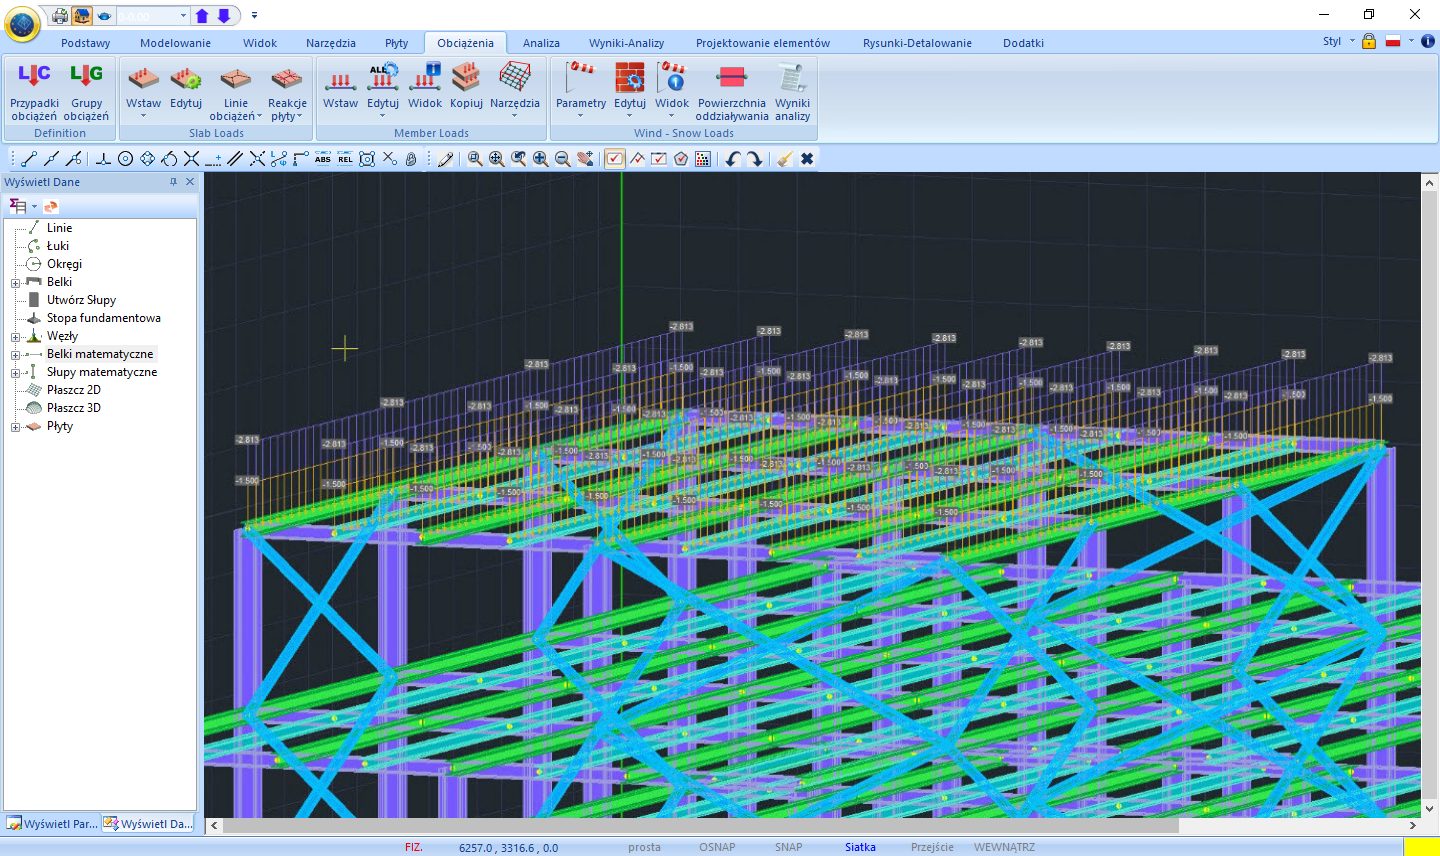
Task: Select Stopa fundamentowa in tree
Action: (x=103, y=318)
